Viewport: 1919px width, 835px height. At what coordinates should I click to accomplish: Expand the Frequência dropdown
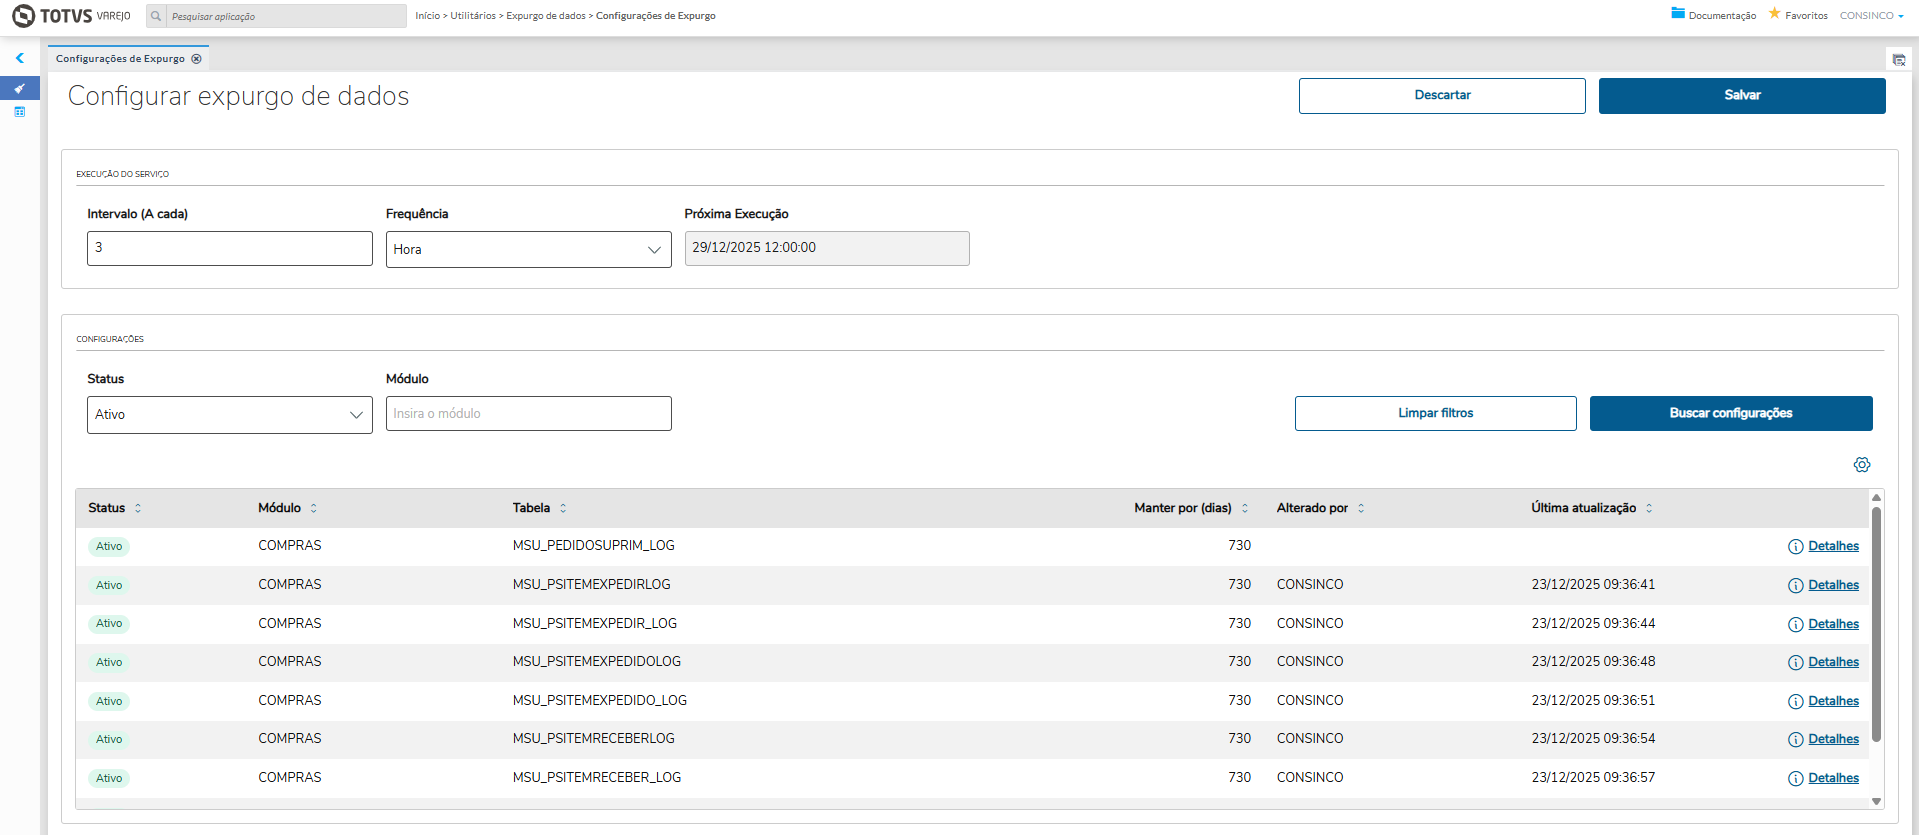pyautogui.click(x=528, y=250)
